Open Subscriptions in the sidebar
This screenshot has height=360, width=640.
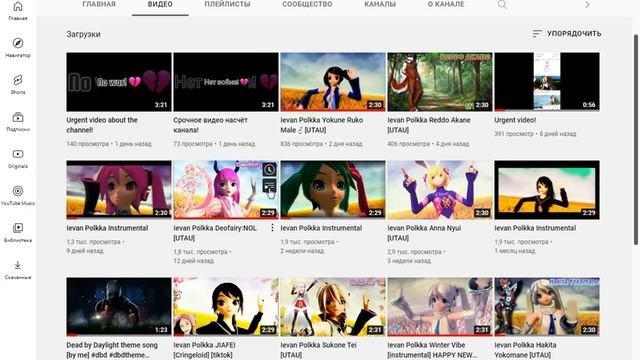18,117
